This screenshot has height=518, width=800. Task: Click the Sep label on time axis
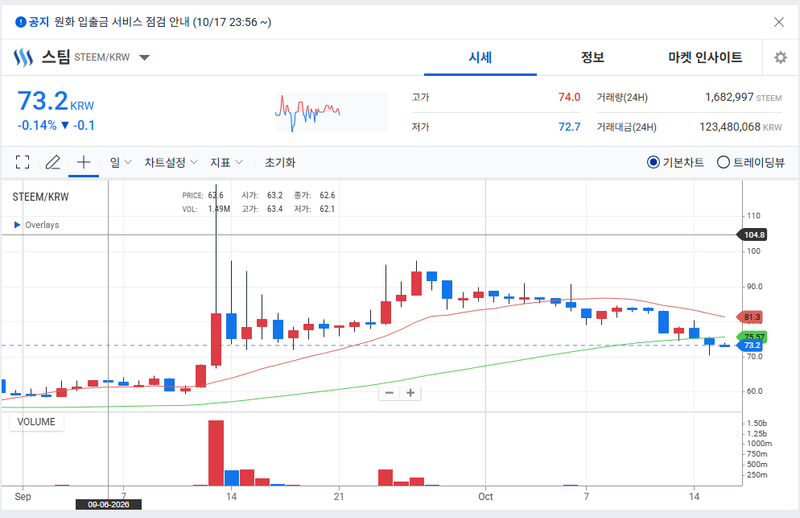23,497
